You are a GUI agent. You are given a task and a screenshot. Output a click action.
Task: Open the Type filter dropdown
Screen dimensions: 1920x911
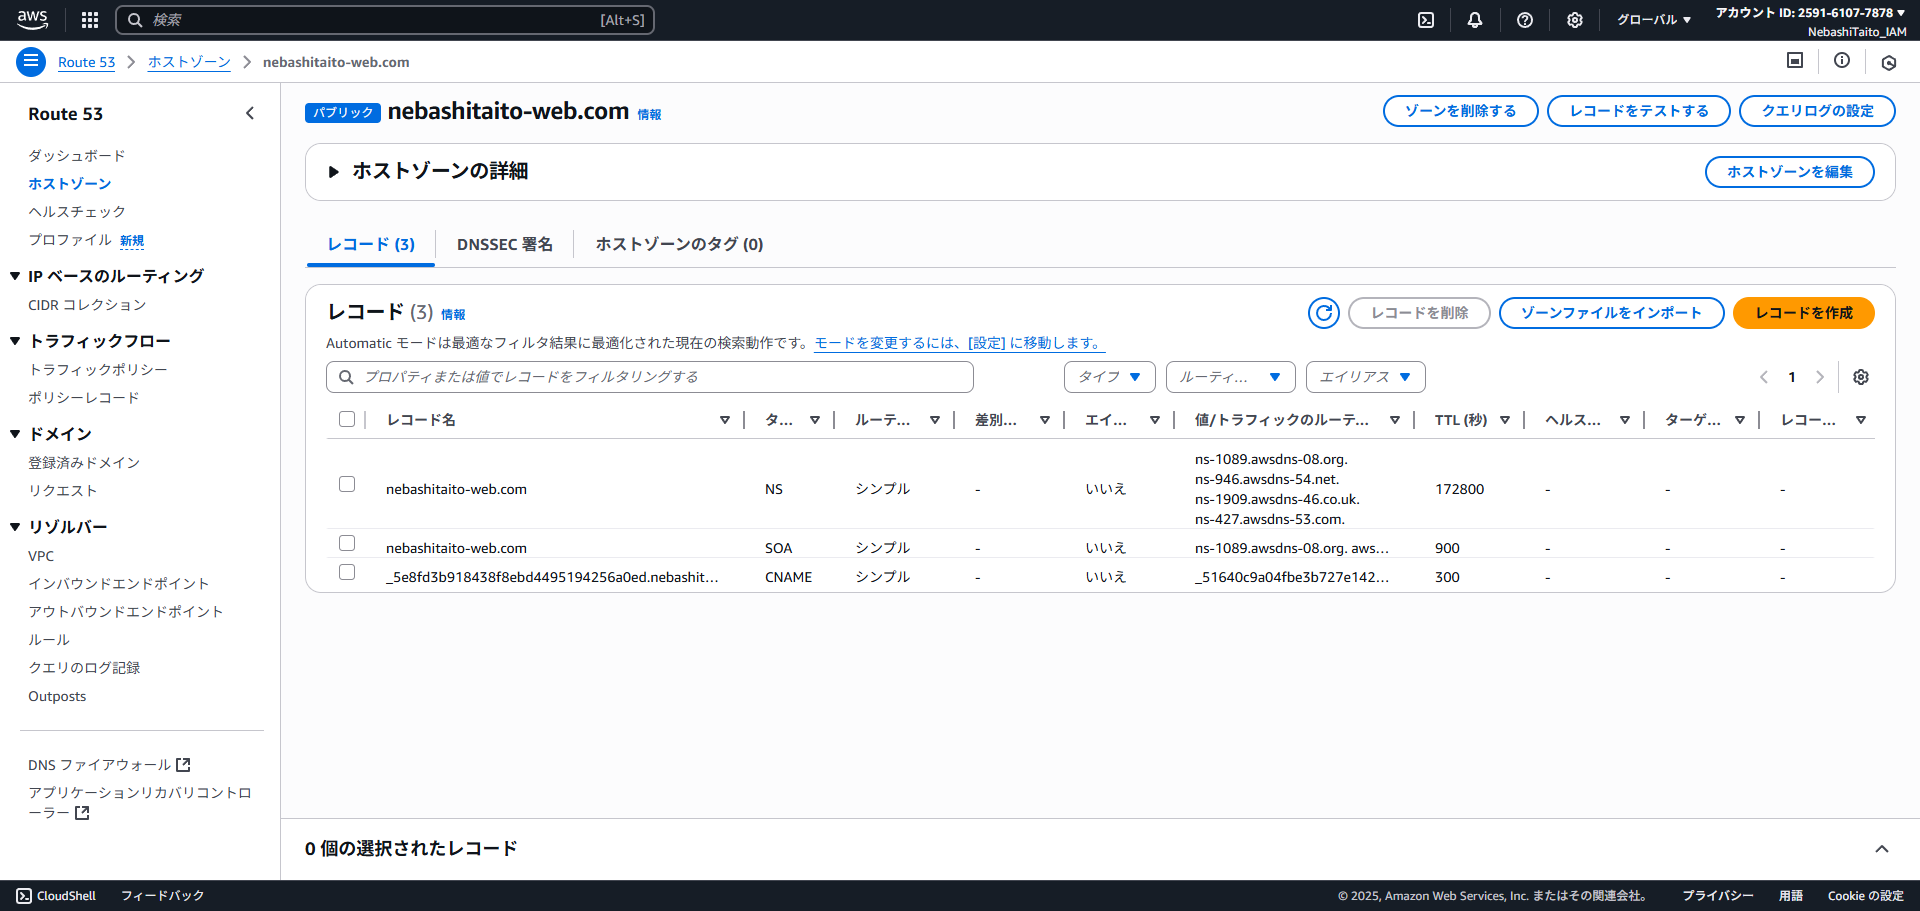[x=1110, y=377]
